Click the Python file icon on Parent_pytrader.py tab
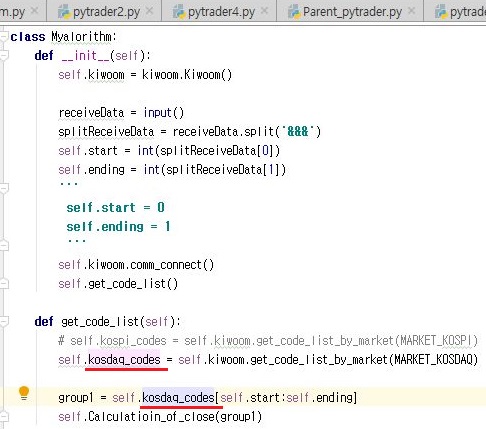The height and width of the screenshot is (429, 486). point(294,12)
